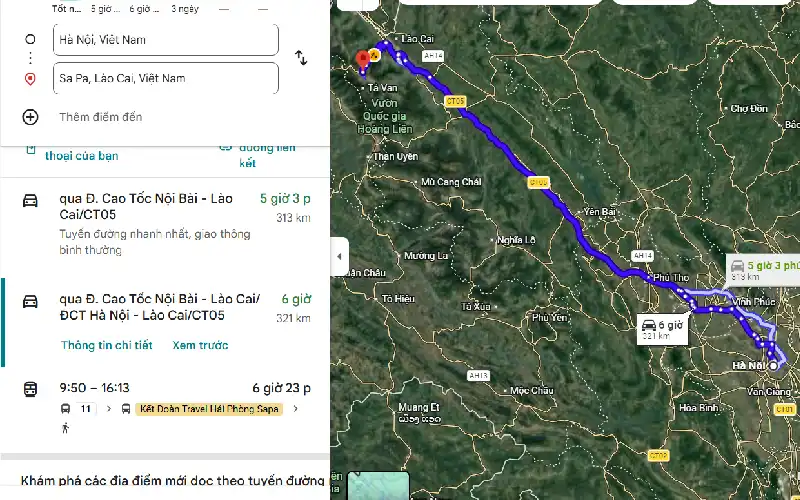Click 'Thêm điểm đến' to add a stop

tap(101, 117)
